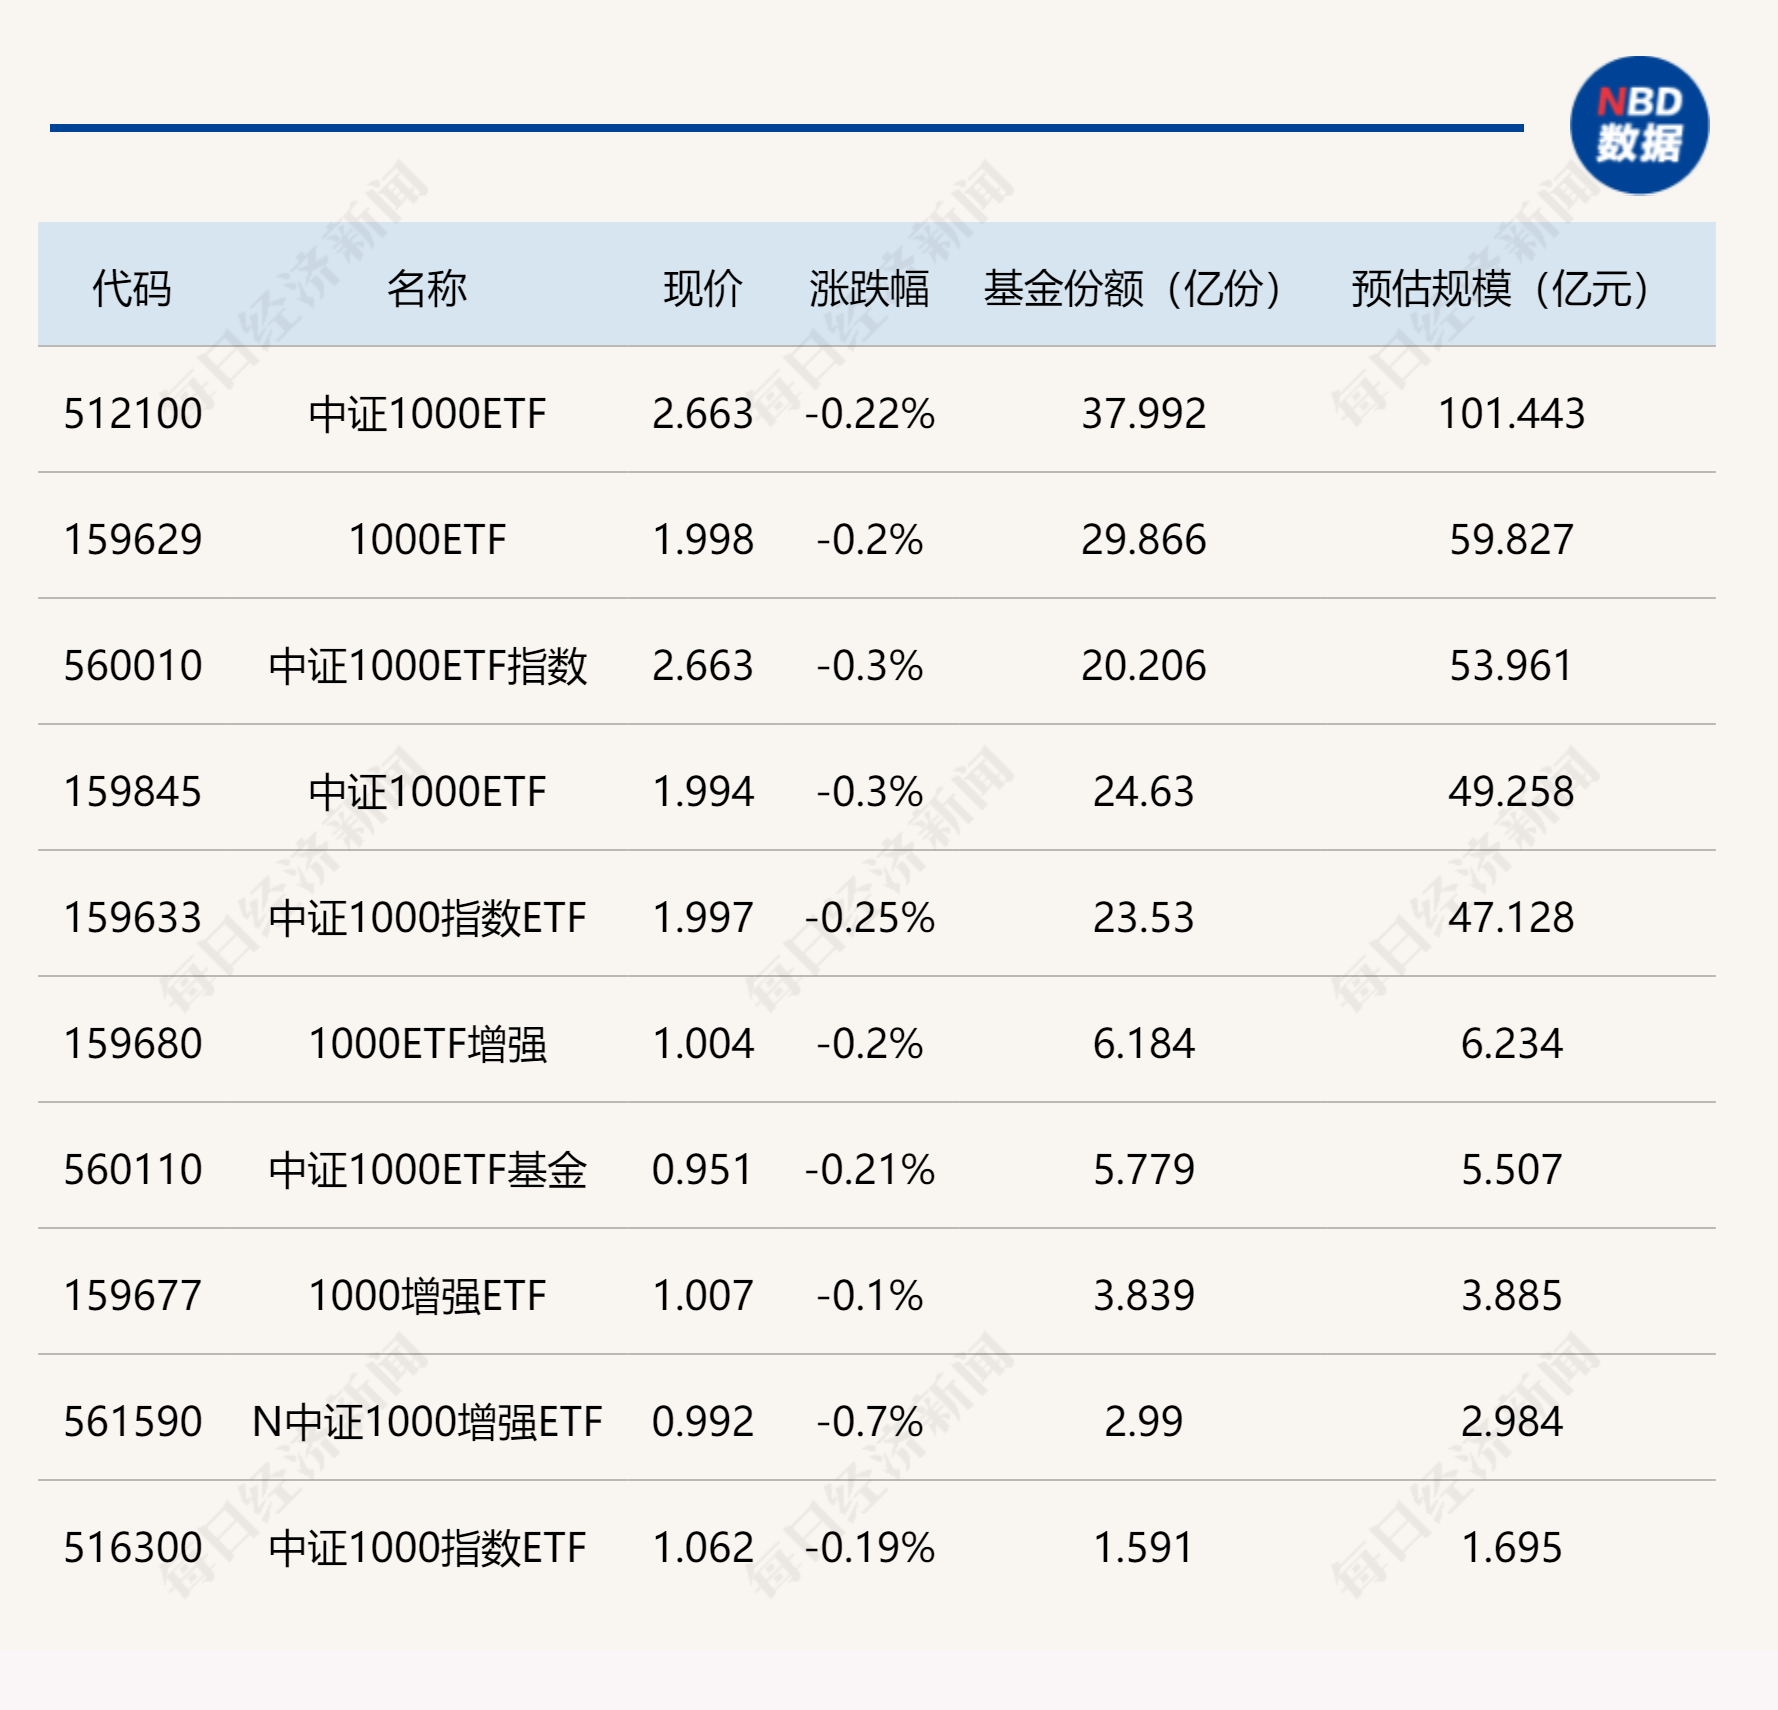Click the change value -0.22%
This screenshot has height=1710, width=1778.
click(x=869, y=414)
